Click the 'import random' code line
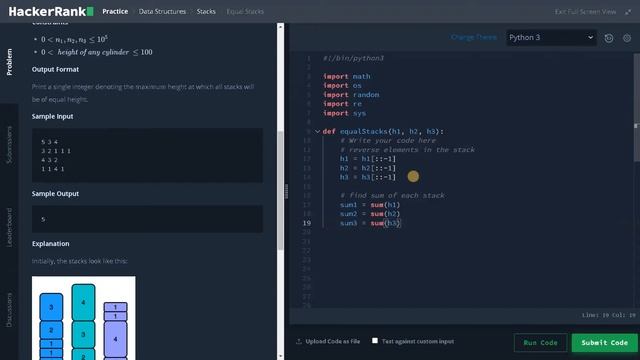The width and height of the screenshot is (640, 360). [x=351, y=95]
